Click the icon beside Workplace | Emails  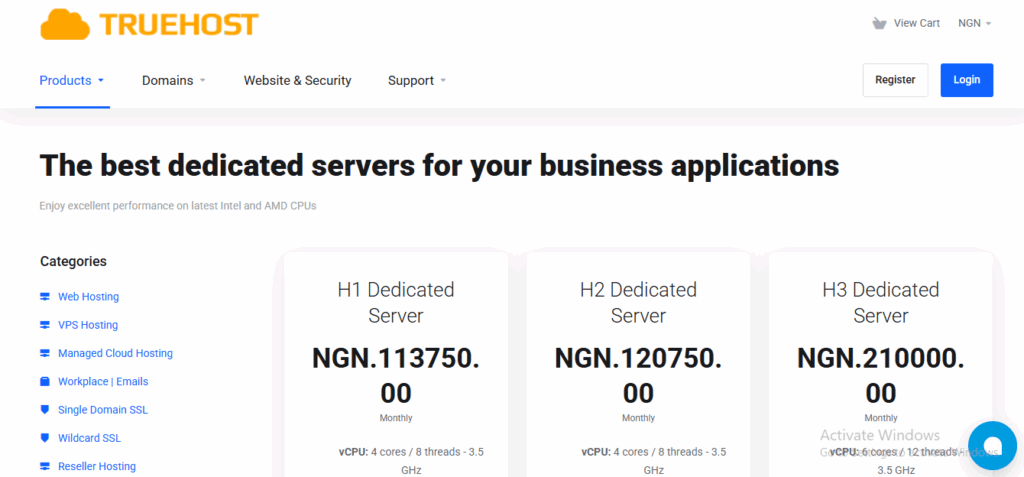point(44,381)
